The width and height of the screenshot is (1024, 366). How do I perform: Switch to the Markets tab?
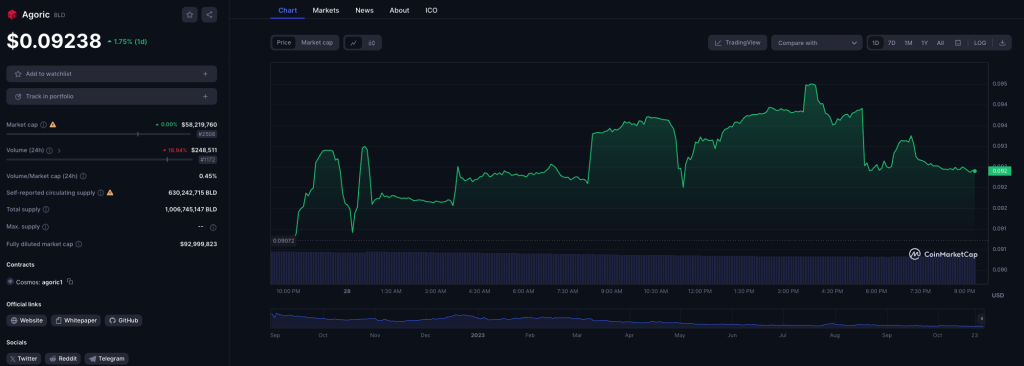click(326, 10)
